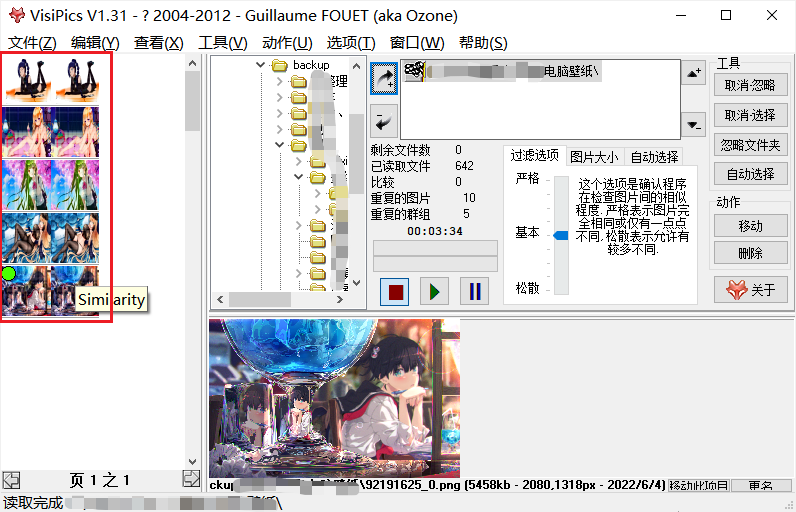This screenshot has width=796, height=512.
Task: Open the 工具(V) menu
Action: tap(223, 43)
